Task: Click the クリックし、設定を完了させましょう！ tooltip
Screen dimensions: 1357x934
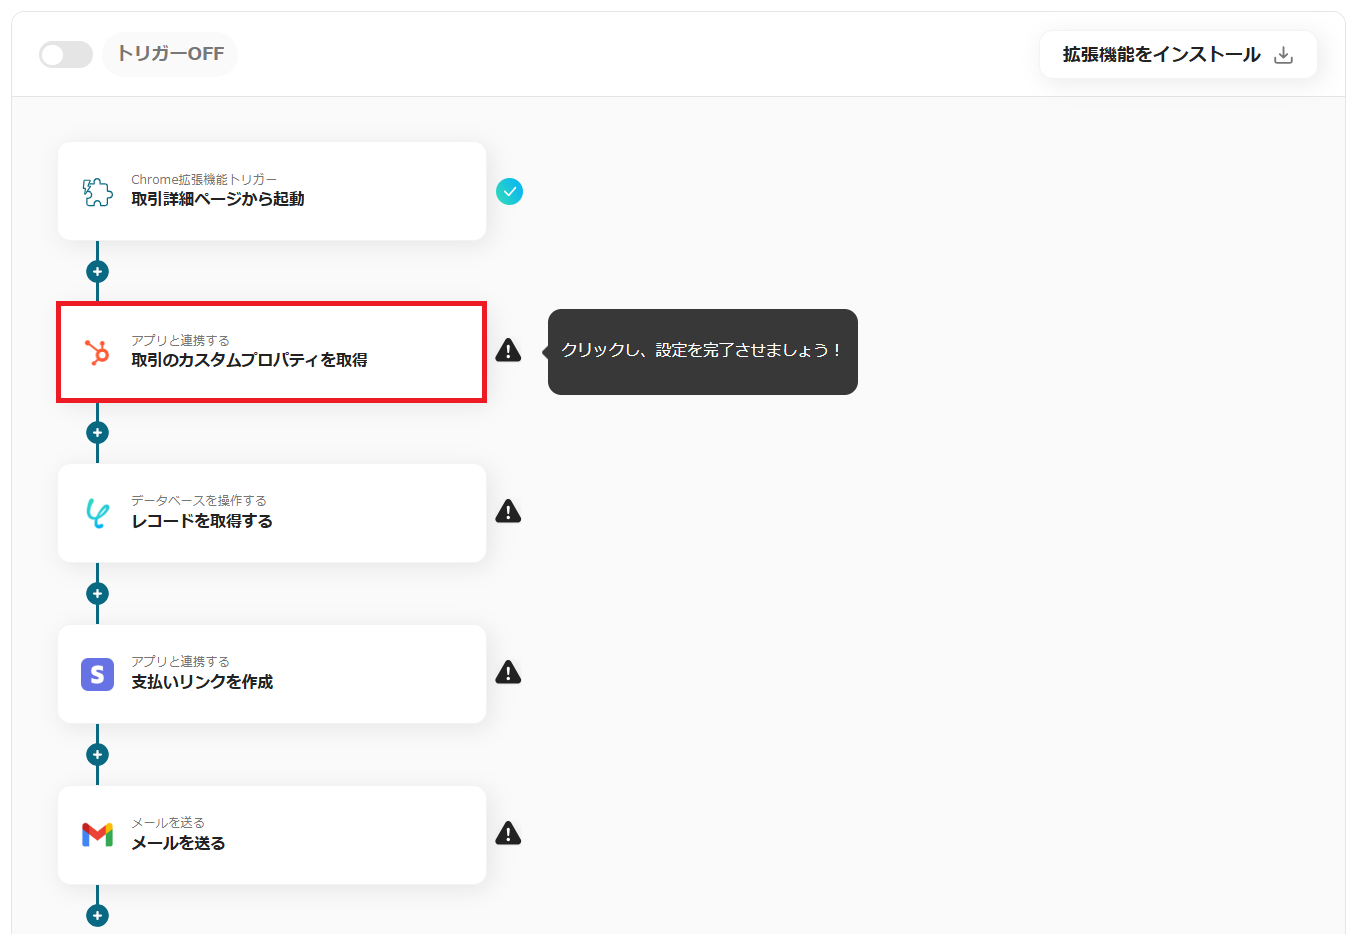Action: tap(703, 351)
